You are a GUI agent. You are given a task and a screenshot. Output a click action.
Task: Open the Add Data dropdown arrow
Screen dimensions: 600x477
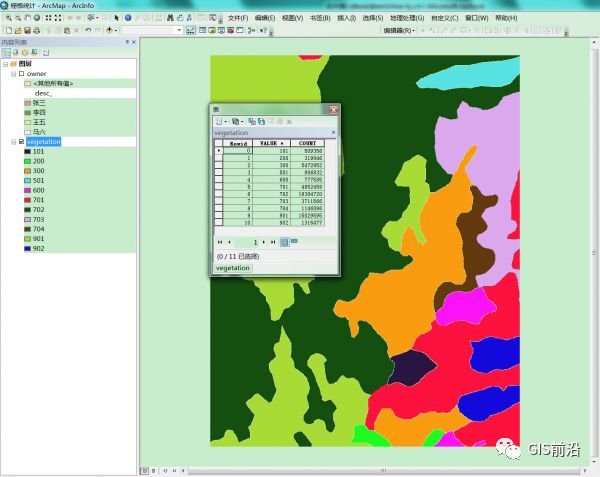click(x=116, y=30)
